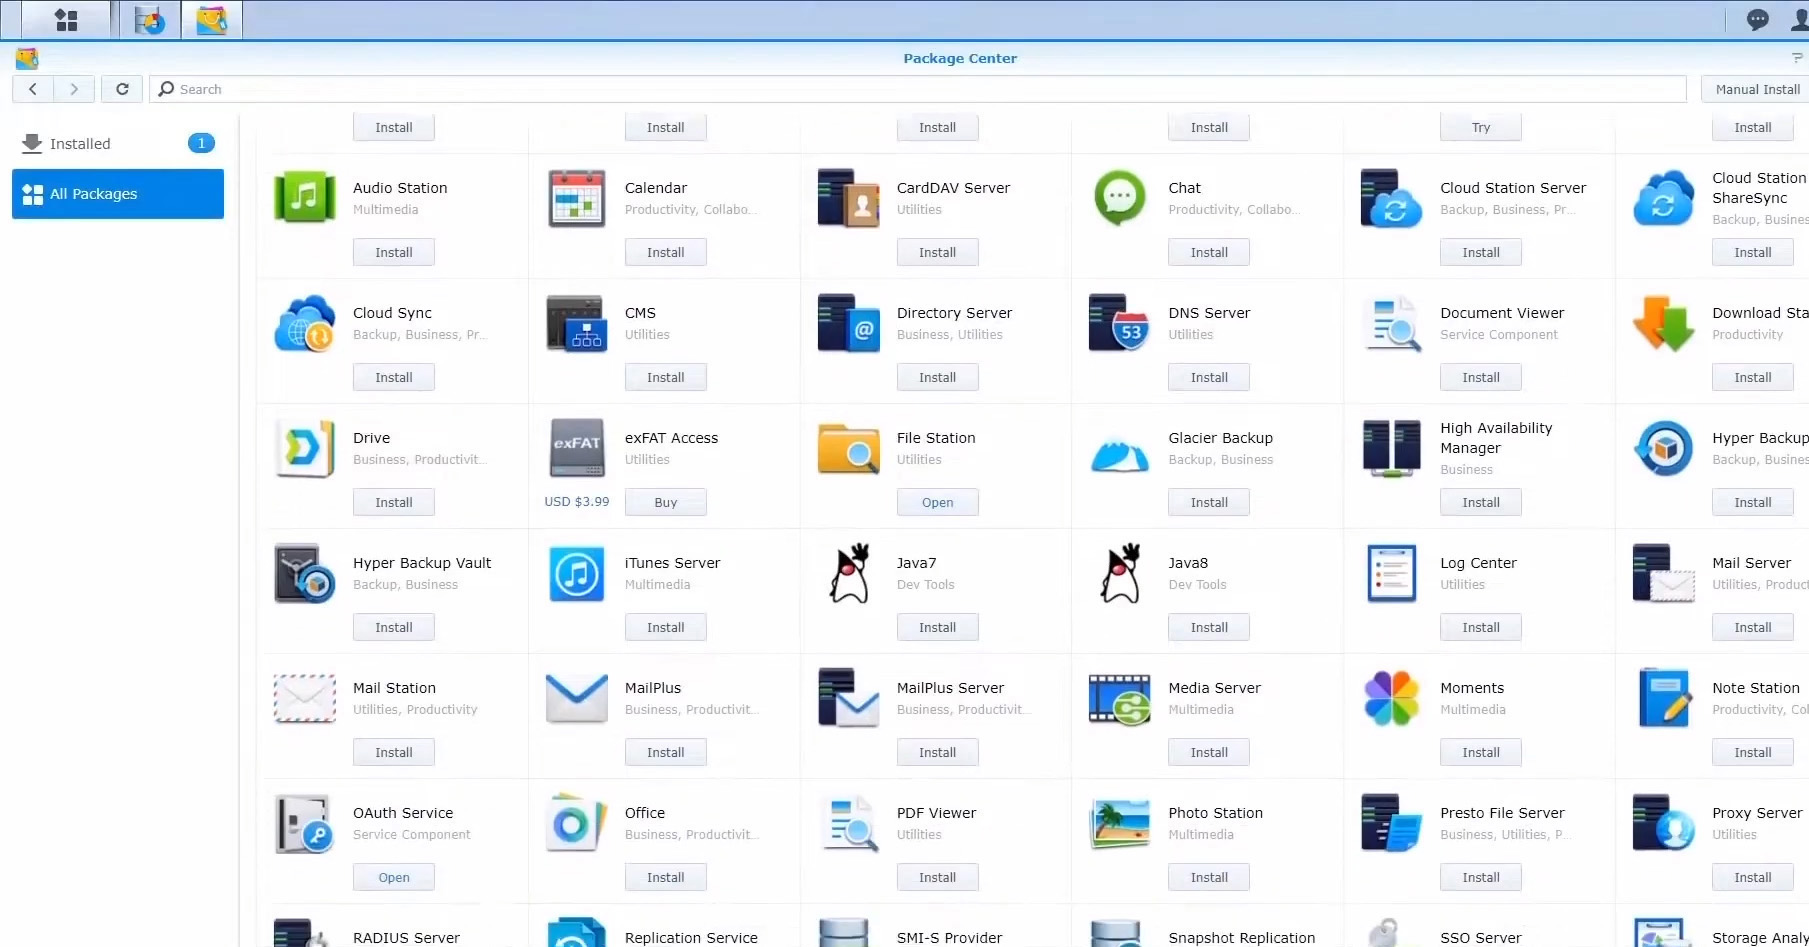Open the user account options icon

tap(1799, 20)
